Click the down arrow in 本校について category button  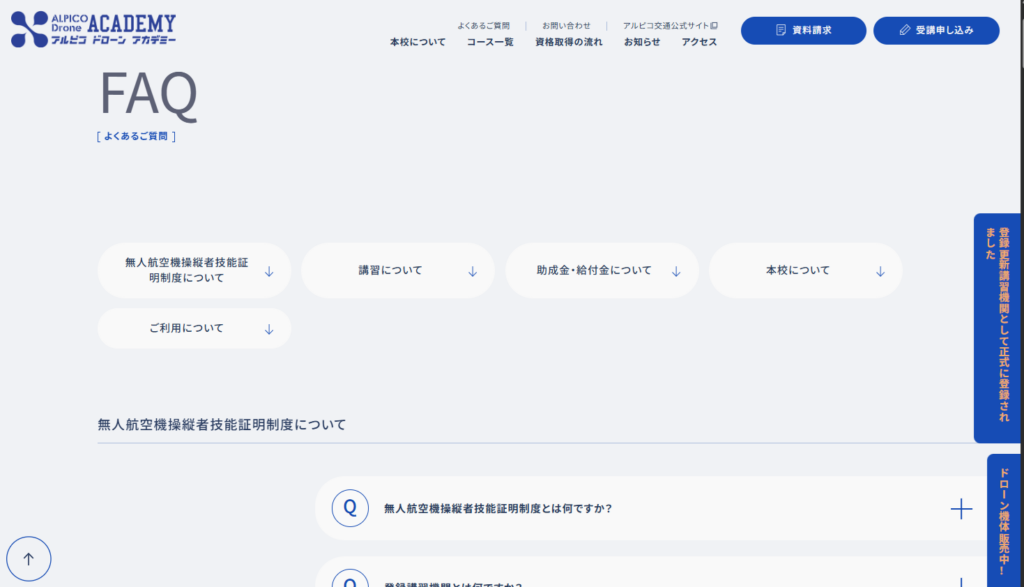pos(880,271)
